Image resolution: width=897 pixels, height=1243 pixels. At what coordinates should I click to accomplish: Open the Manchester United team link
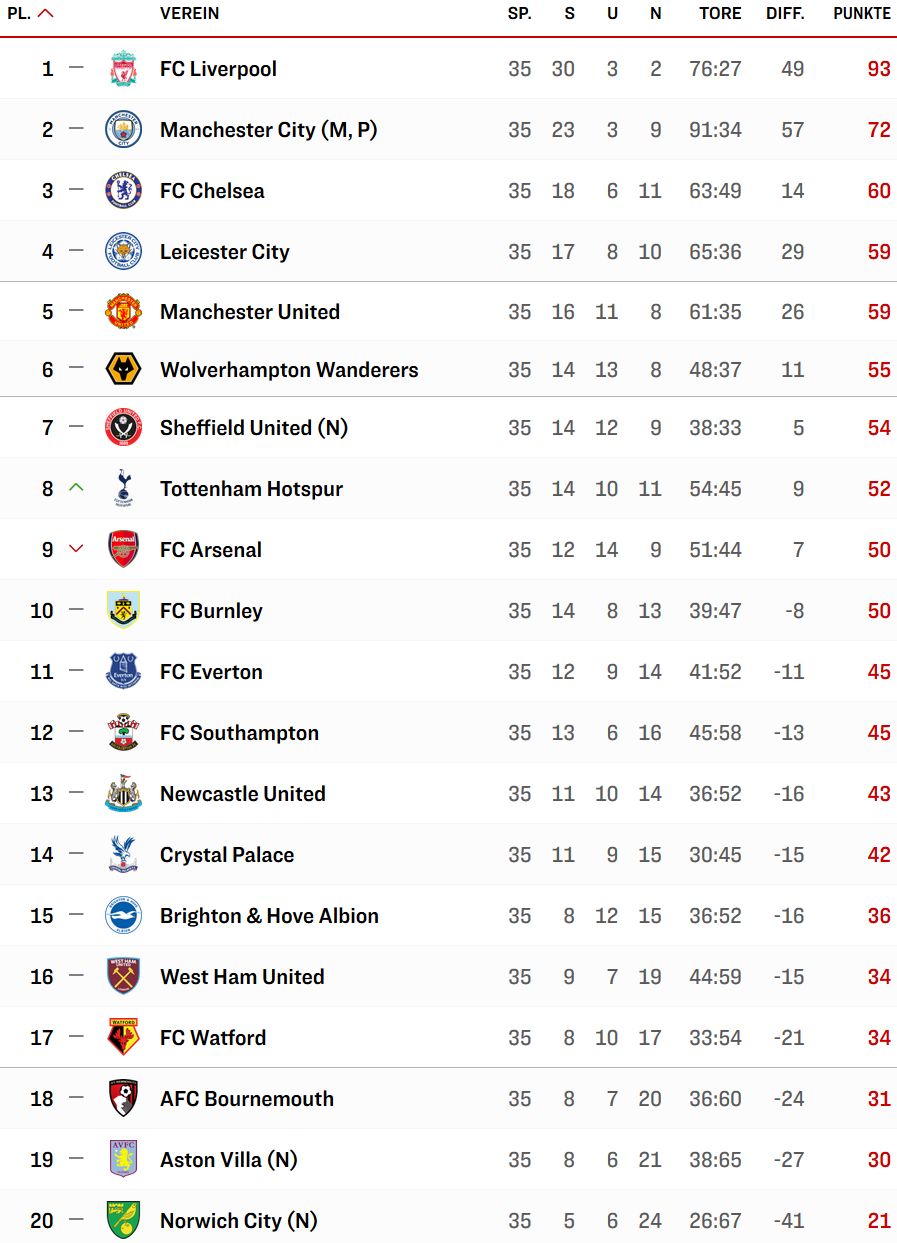250,312
